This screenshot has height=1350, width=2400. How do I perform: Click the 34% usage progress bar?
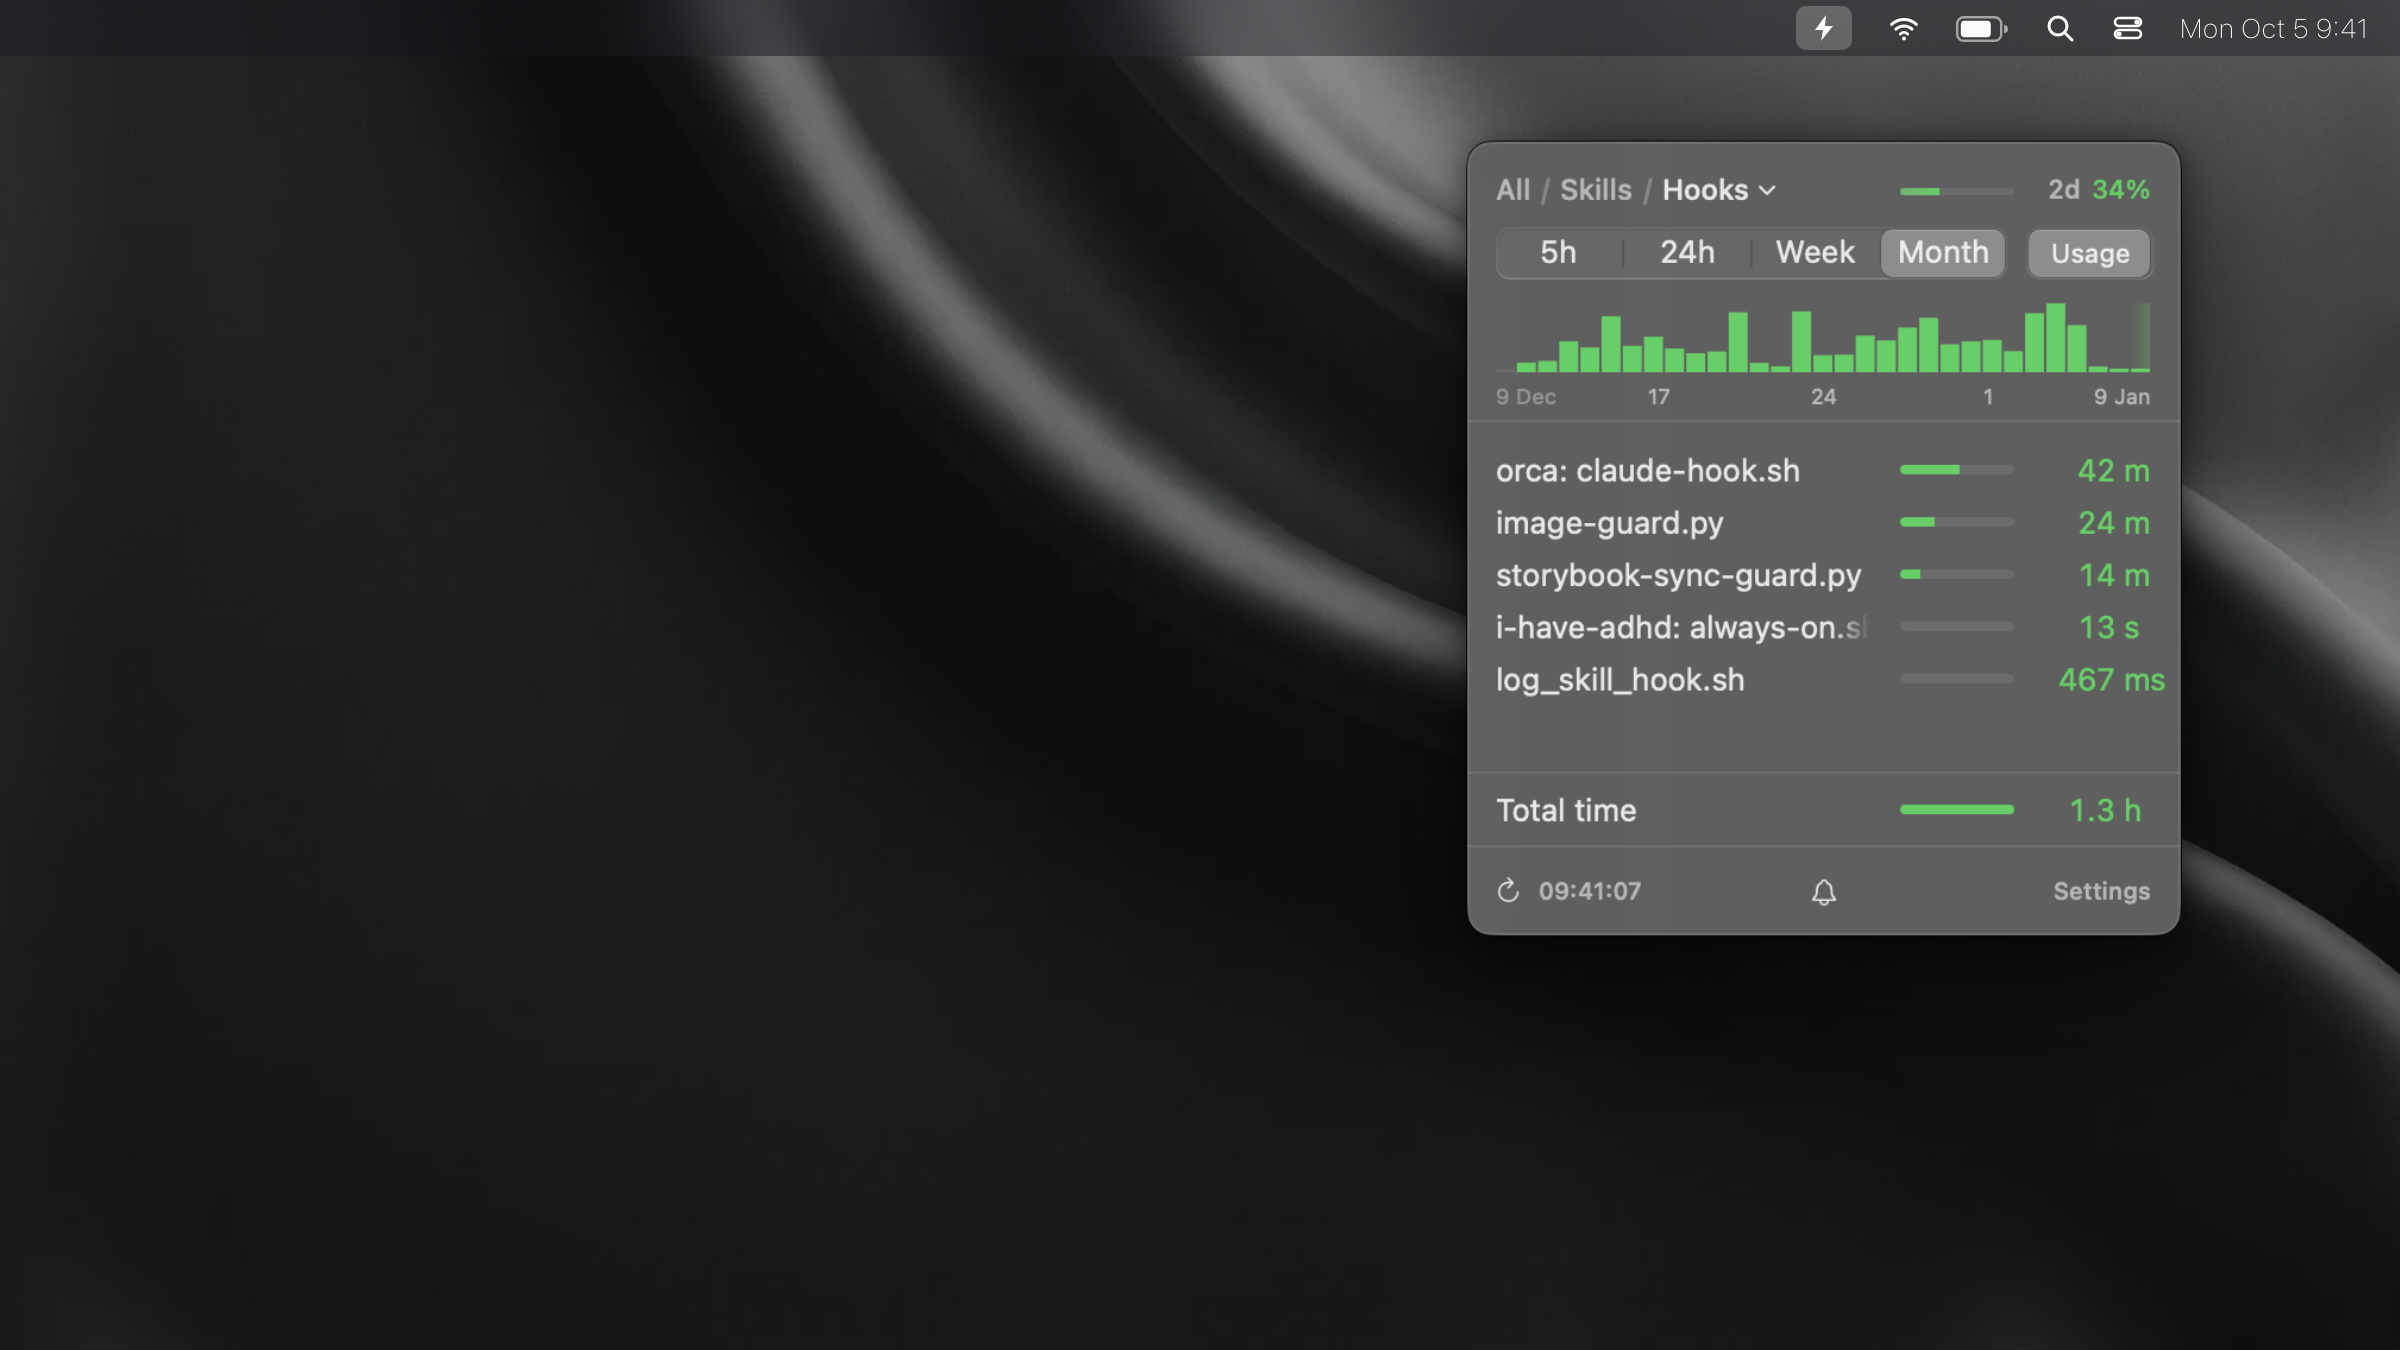[x=1956, y=191]
